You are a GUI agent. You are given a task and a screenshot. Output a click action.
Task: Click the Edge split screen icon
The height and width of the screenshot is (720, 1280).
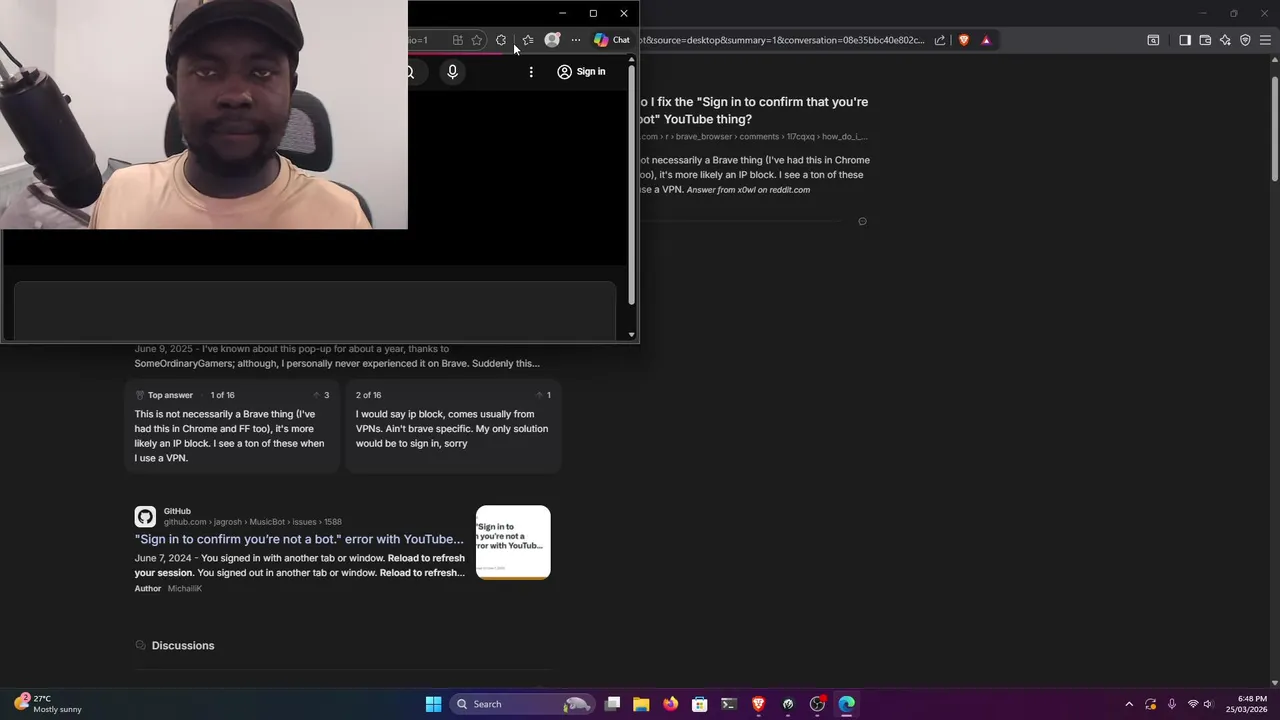[457, 40]
